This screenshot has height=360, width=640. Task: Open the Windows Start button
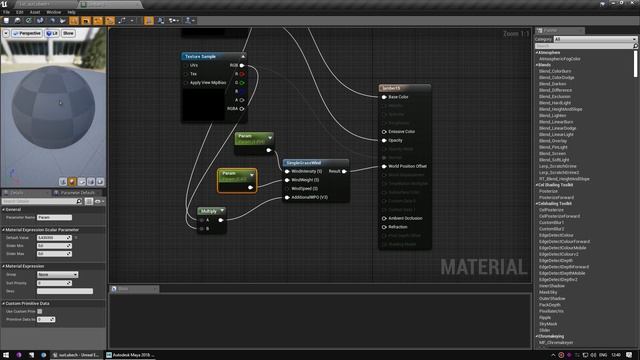coord(6,355)
